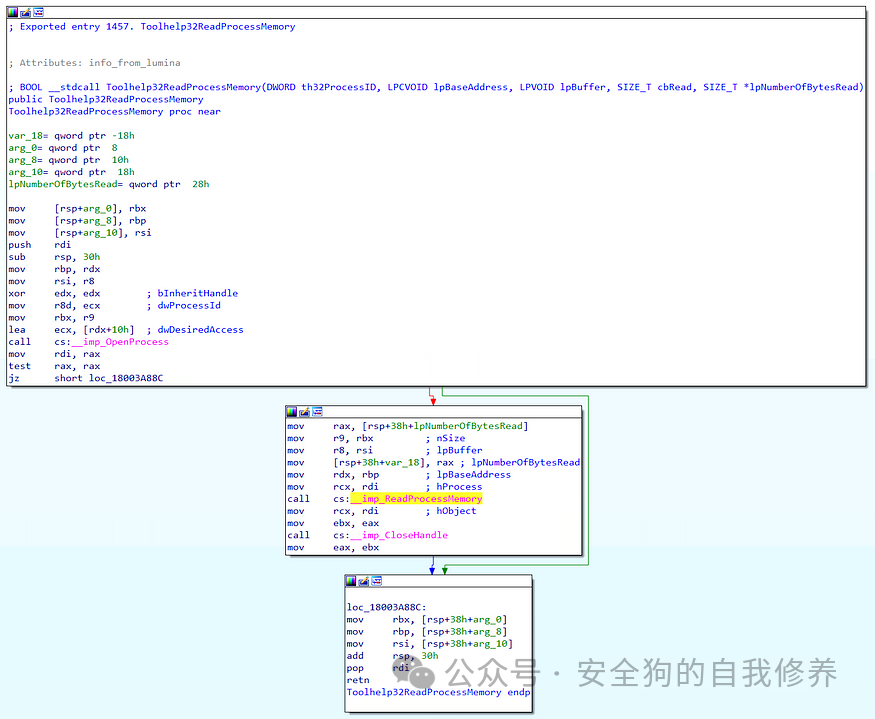The width and height of the screenshot is (875, 719).
Task: Select the 'Exported entry 1457' comment line
Action: click(x=152, y=27)
